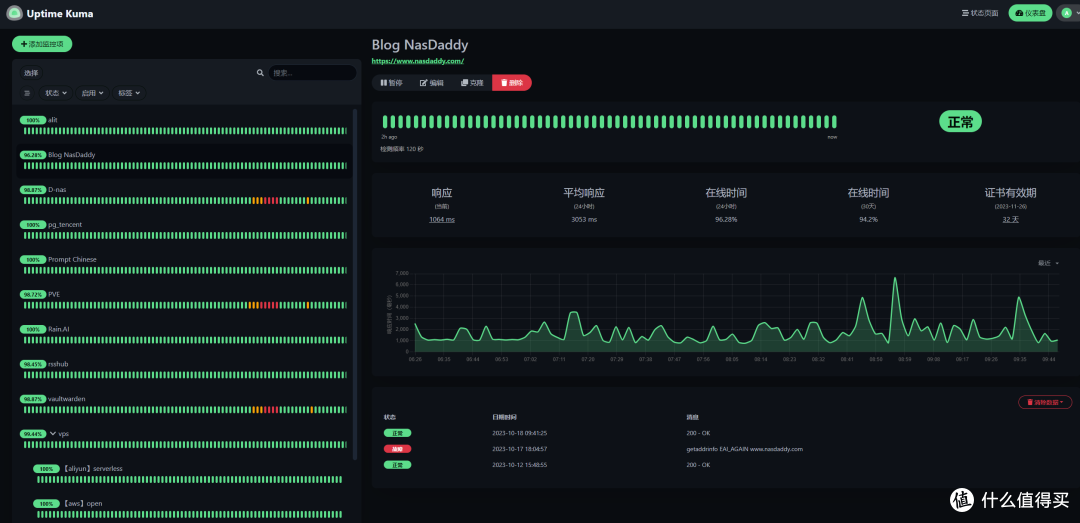Click the 检测频率 120 秒 text
This screenshot has width=1080, height=523.
pyautogui.click(x=402, y=149)
